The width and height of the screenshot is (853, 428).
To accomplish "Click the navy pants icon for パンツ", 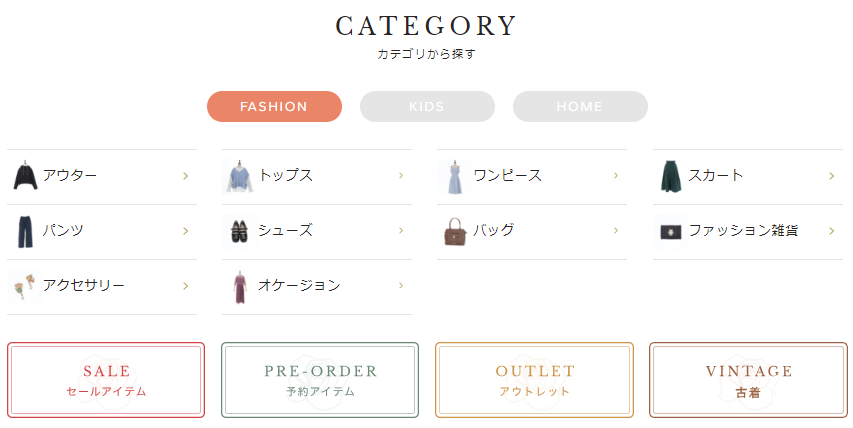I will (x=24, y=232).
